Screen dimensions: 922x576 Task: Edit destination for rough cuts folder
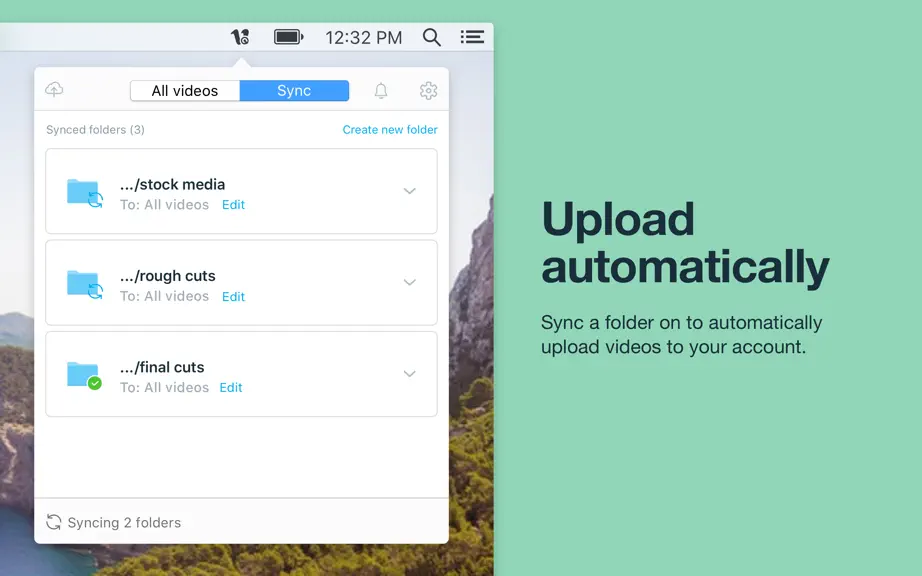(x=233, y=296)
